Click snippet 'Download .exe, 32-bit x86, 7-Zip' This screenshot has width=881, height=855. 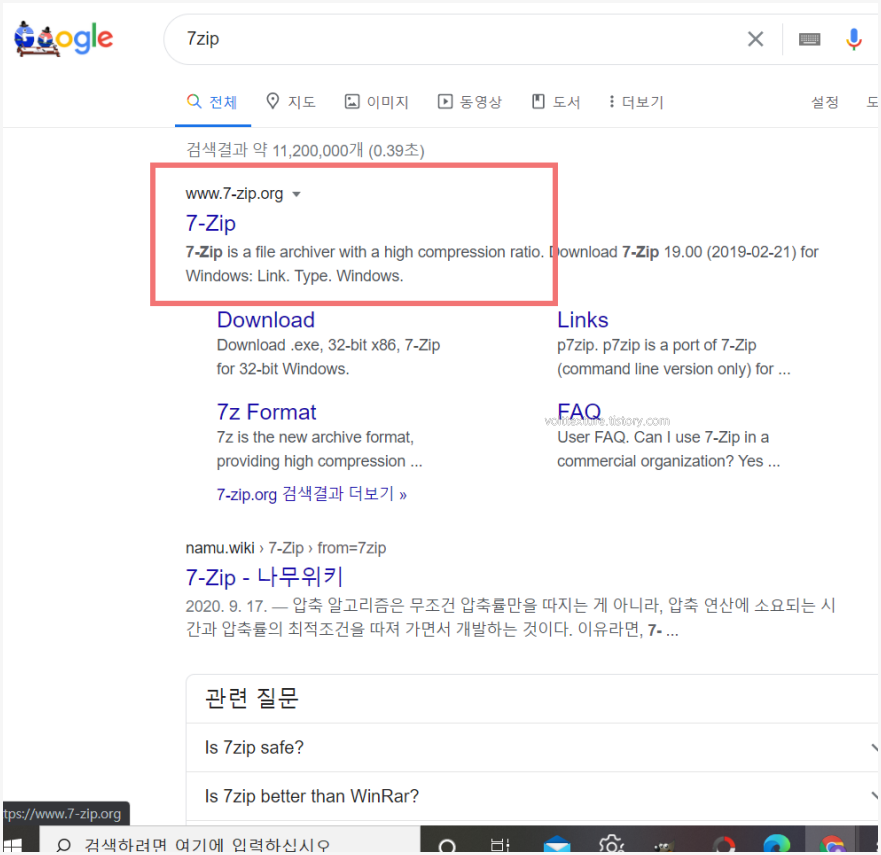tap(328, 345)
